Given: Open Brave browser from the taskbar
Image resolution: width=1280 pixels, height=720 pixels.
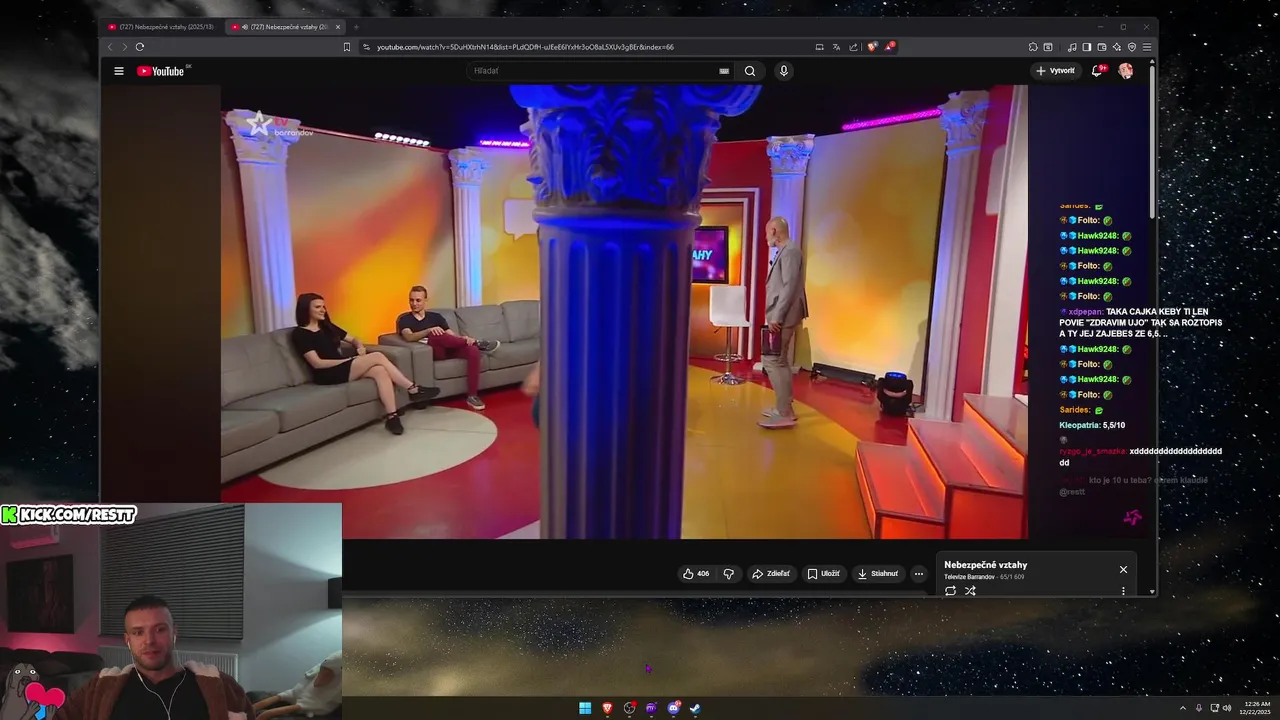Looking at the screenshot, I should [607, 708].
